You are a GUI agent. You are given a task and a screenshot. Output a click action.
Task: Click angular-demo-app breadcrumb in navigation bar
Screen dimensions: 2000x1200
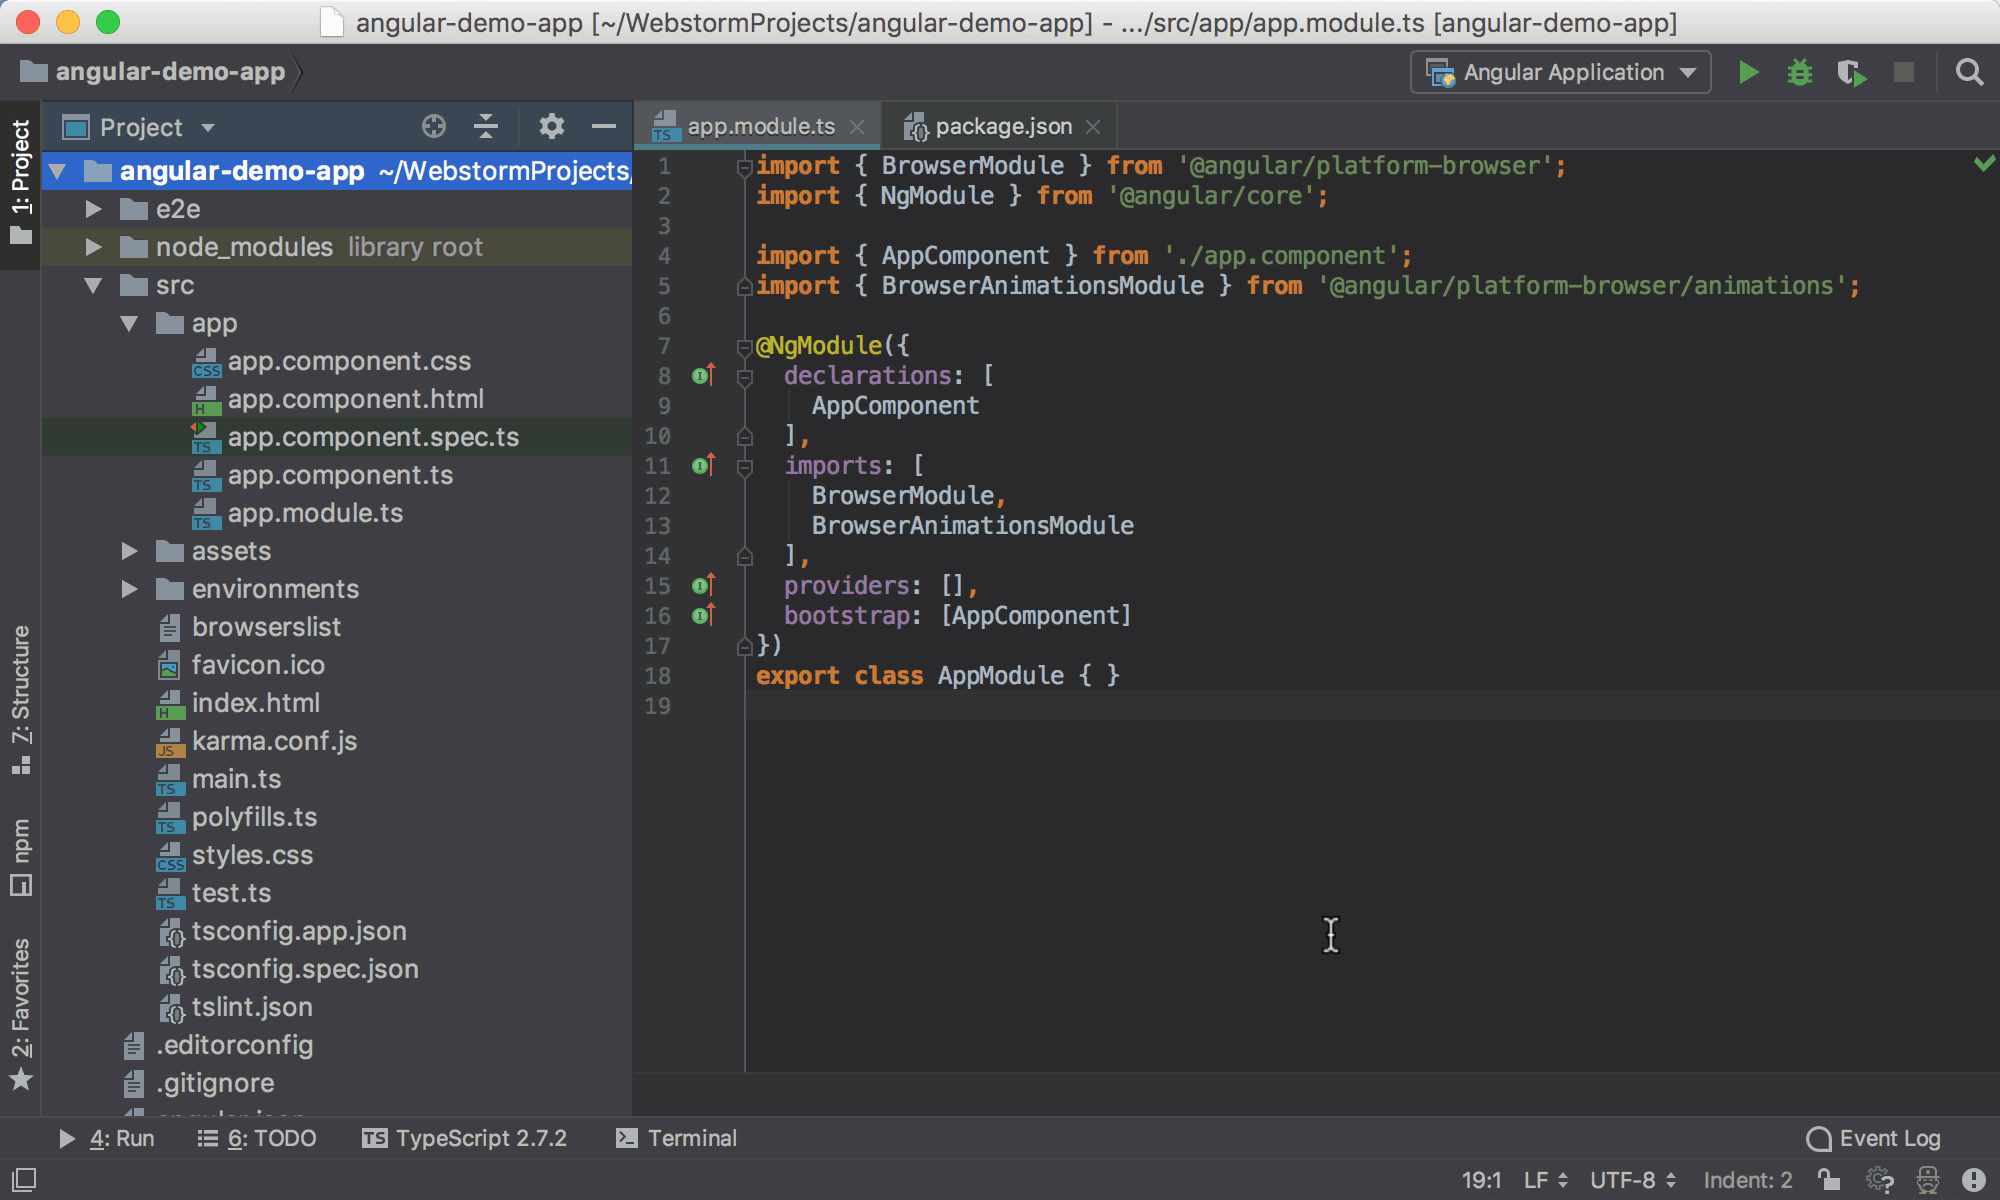pyautogui.click(x=153, y=72)
